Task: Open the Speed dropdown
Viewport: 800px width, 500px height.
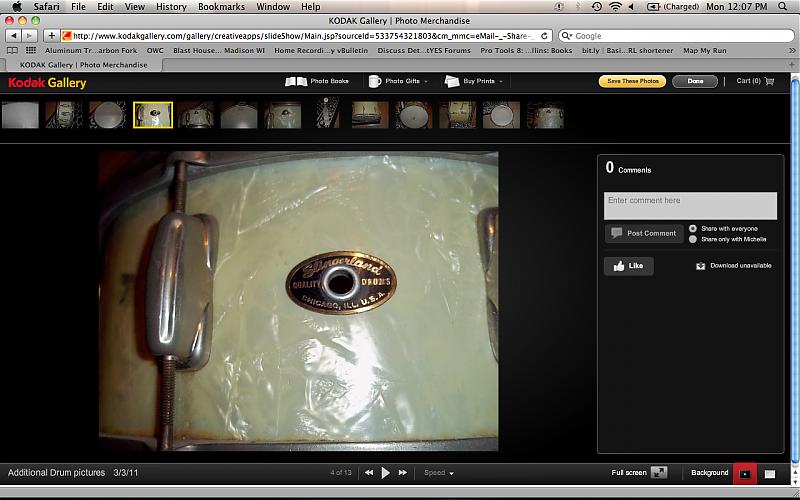Action: 438,473
